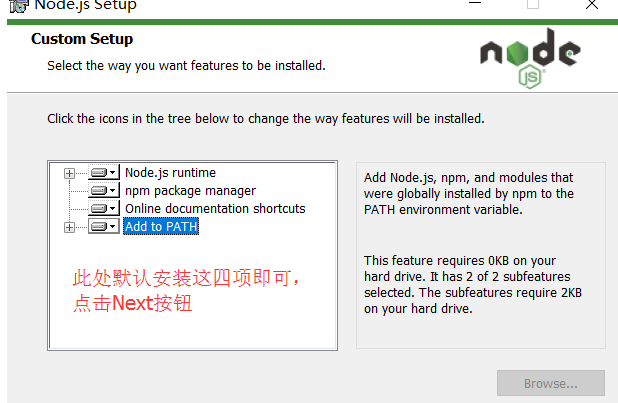Open the npm package manager install-option icon
The image size is (618, 403).
pos(104,191)
